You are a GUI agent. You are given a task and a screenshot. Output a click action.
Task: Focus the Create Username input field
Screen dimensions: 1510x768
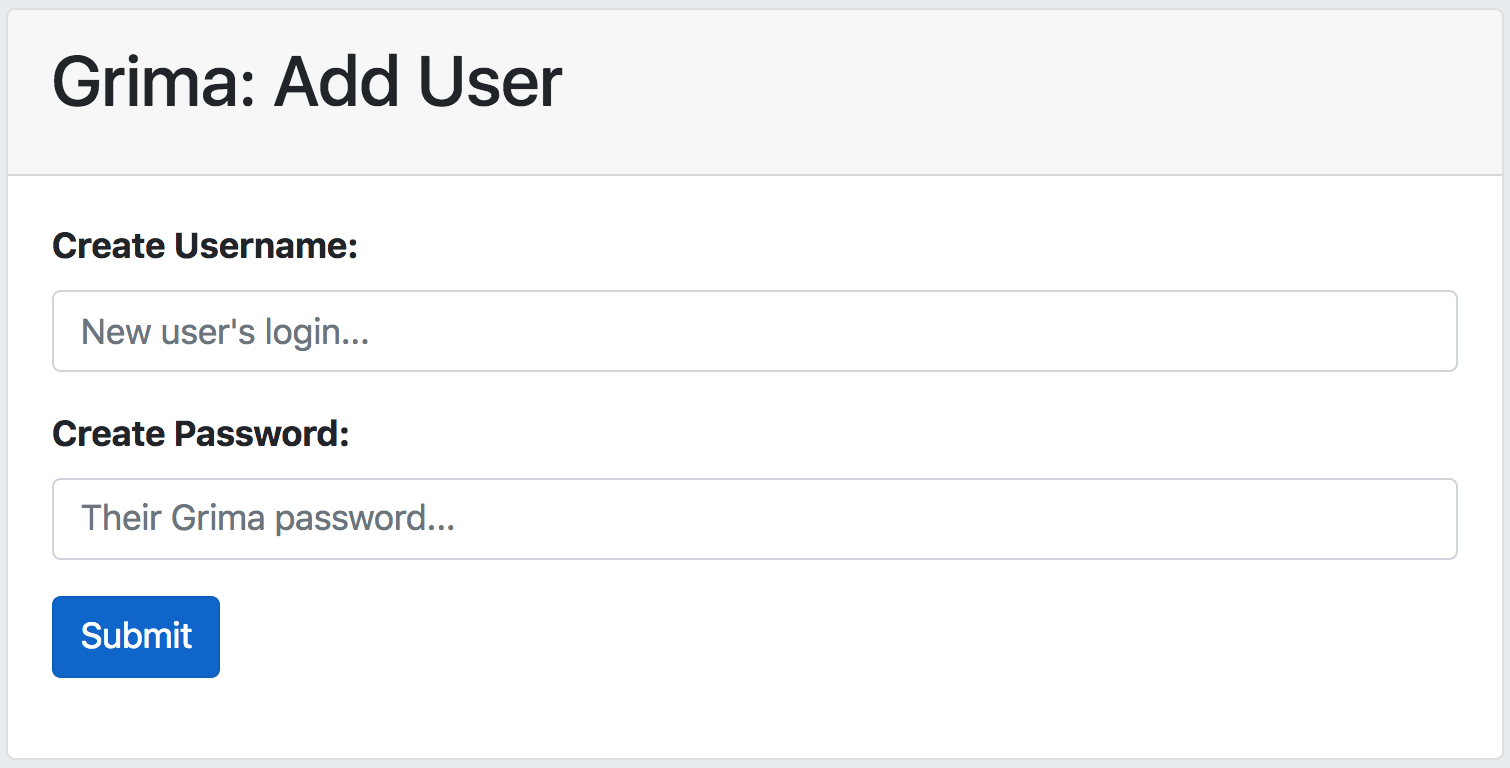pyautogui.click(x=754, y=331)
